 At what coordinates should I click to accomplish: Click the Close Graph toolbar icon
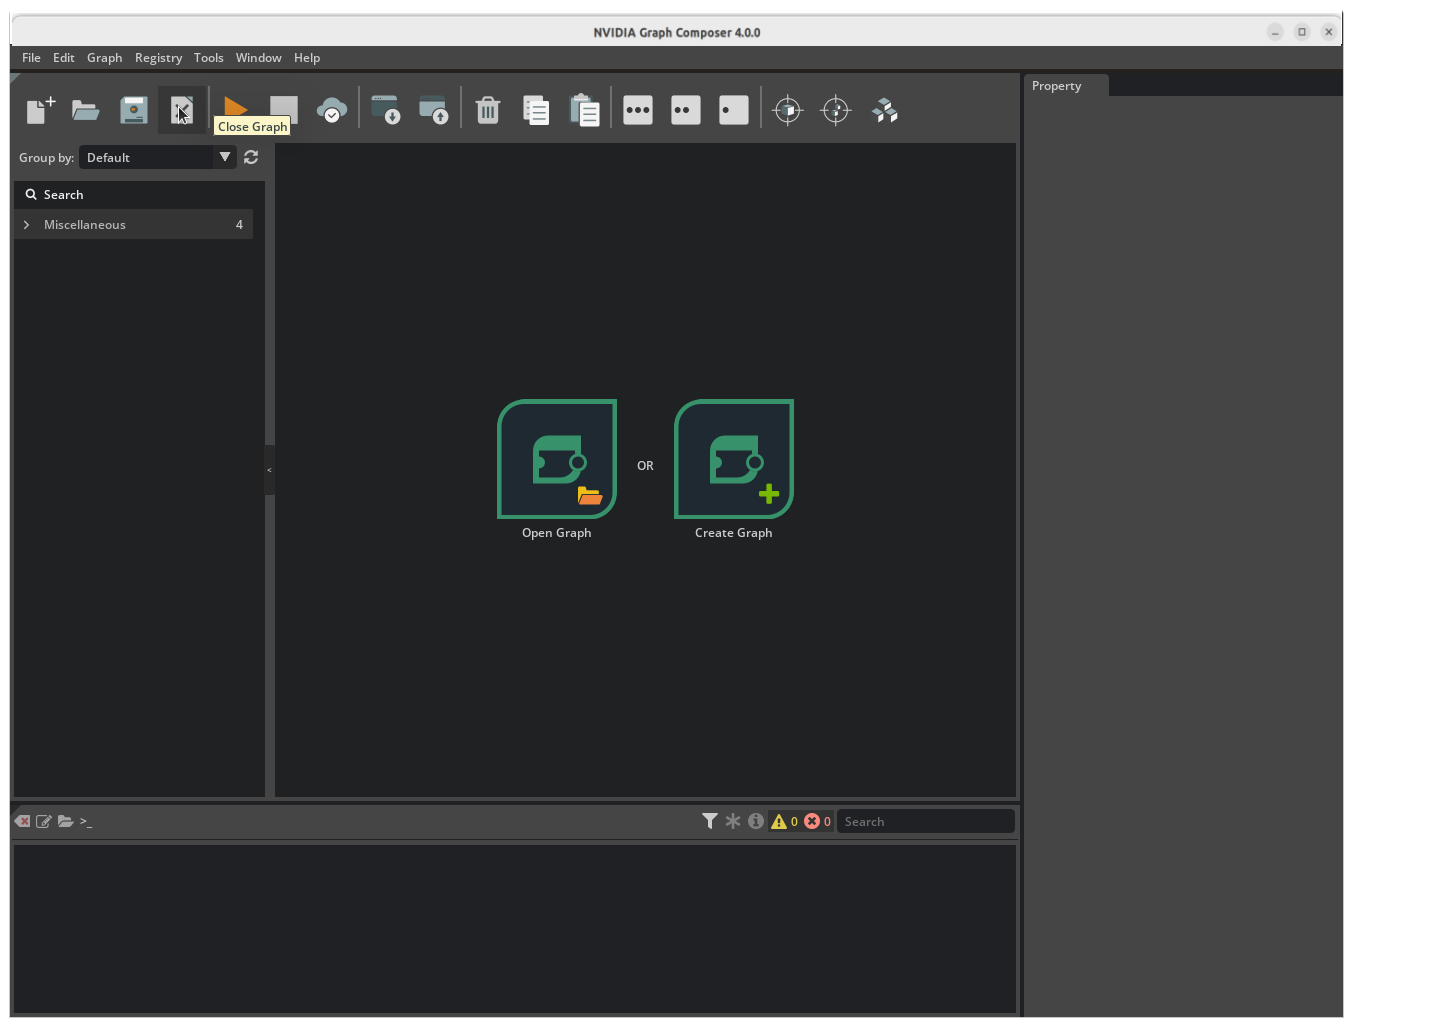(182, 110)
